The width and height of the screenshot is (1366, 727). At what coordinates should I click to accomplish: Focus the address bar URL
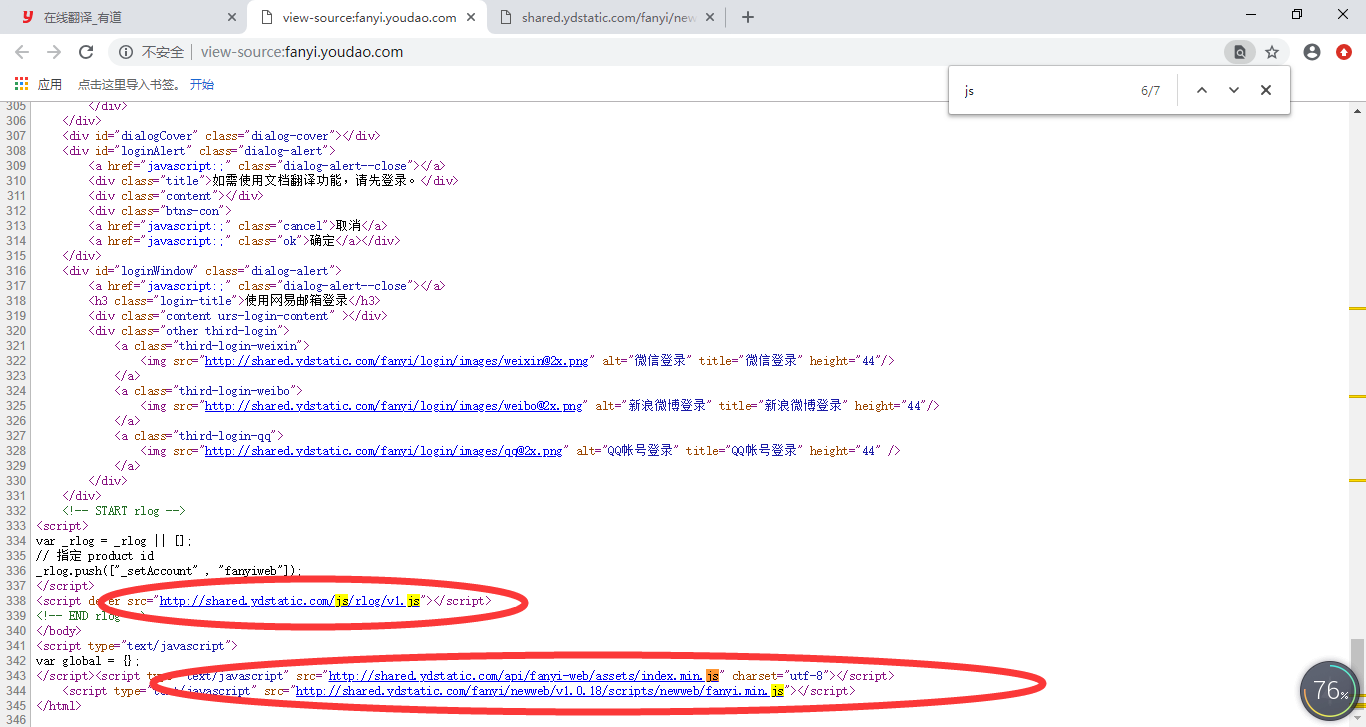tap(302, 52)
